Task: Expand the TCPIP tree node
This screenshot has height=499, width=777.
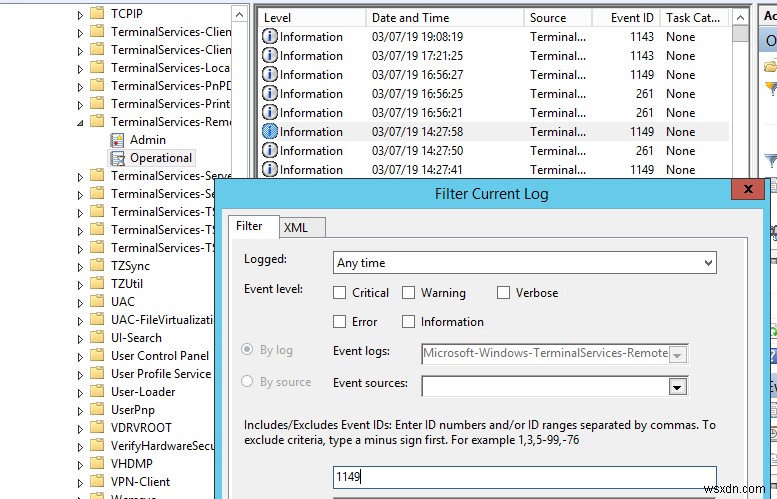Action: coord(80,15)
